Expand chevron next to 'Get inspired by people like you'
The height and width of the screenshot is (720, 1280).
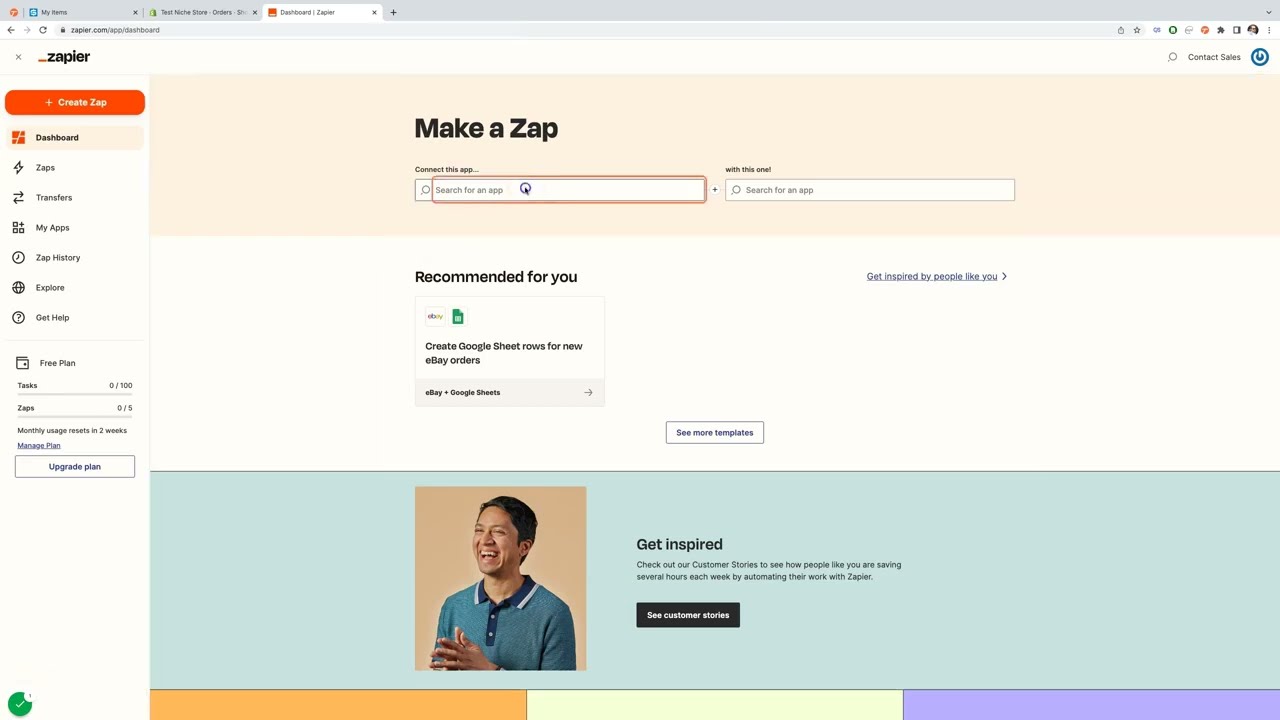tap(1004, 276)
